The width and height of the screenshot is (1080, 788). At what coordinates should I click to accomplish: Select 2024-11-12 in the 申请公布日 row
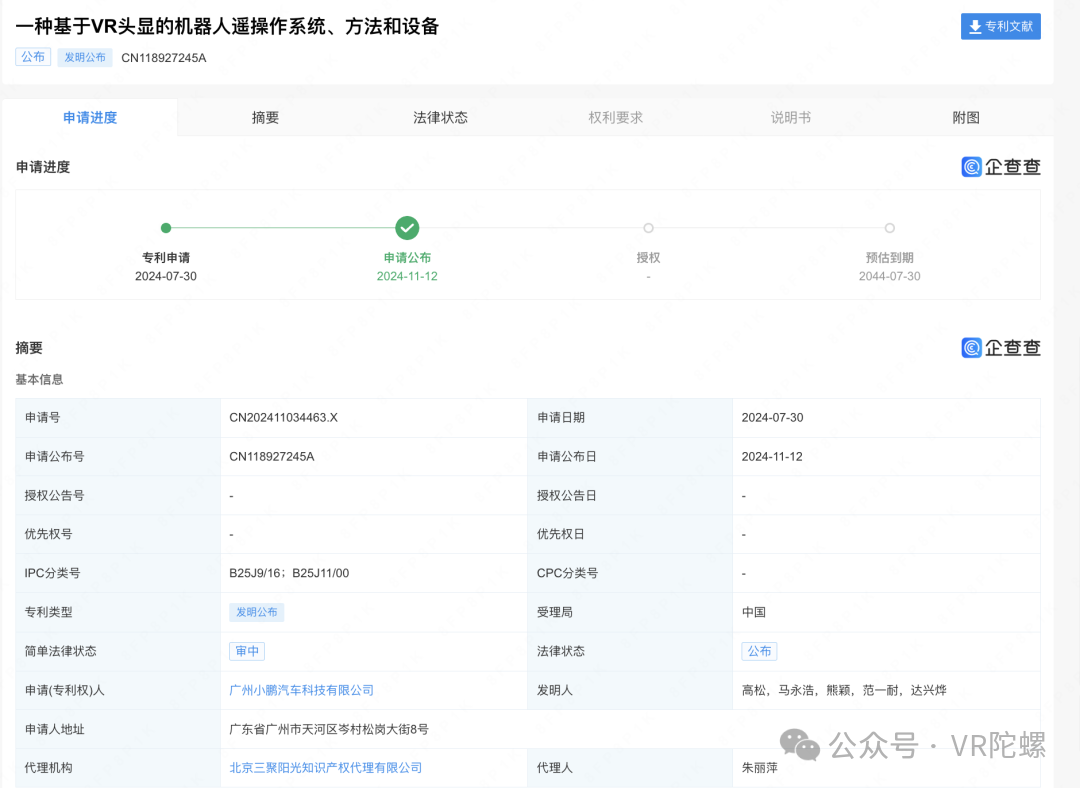(x=772, y=457)
